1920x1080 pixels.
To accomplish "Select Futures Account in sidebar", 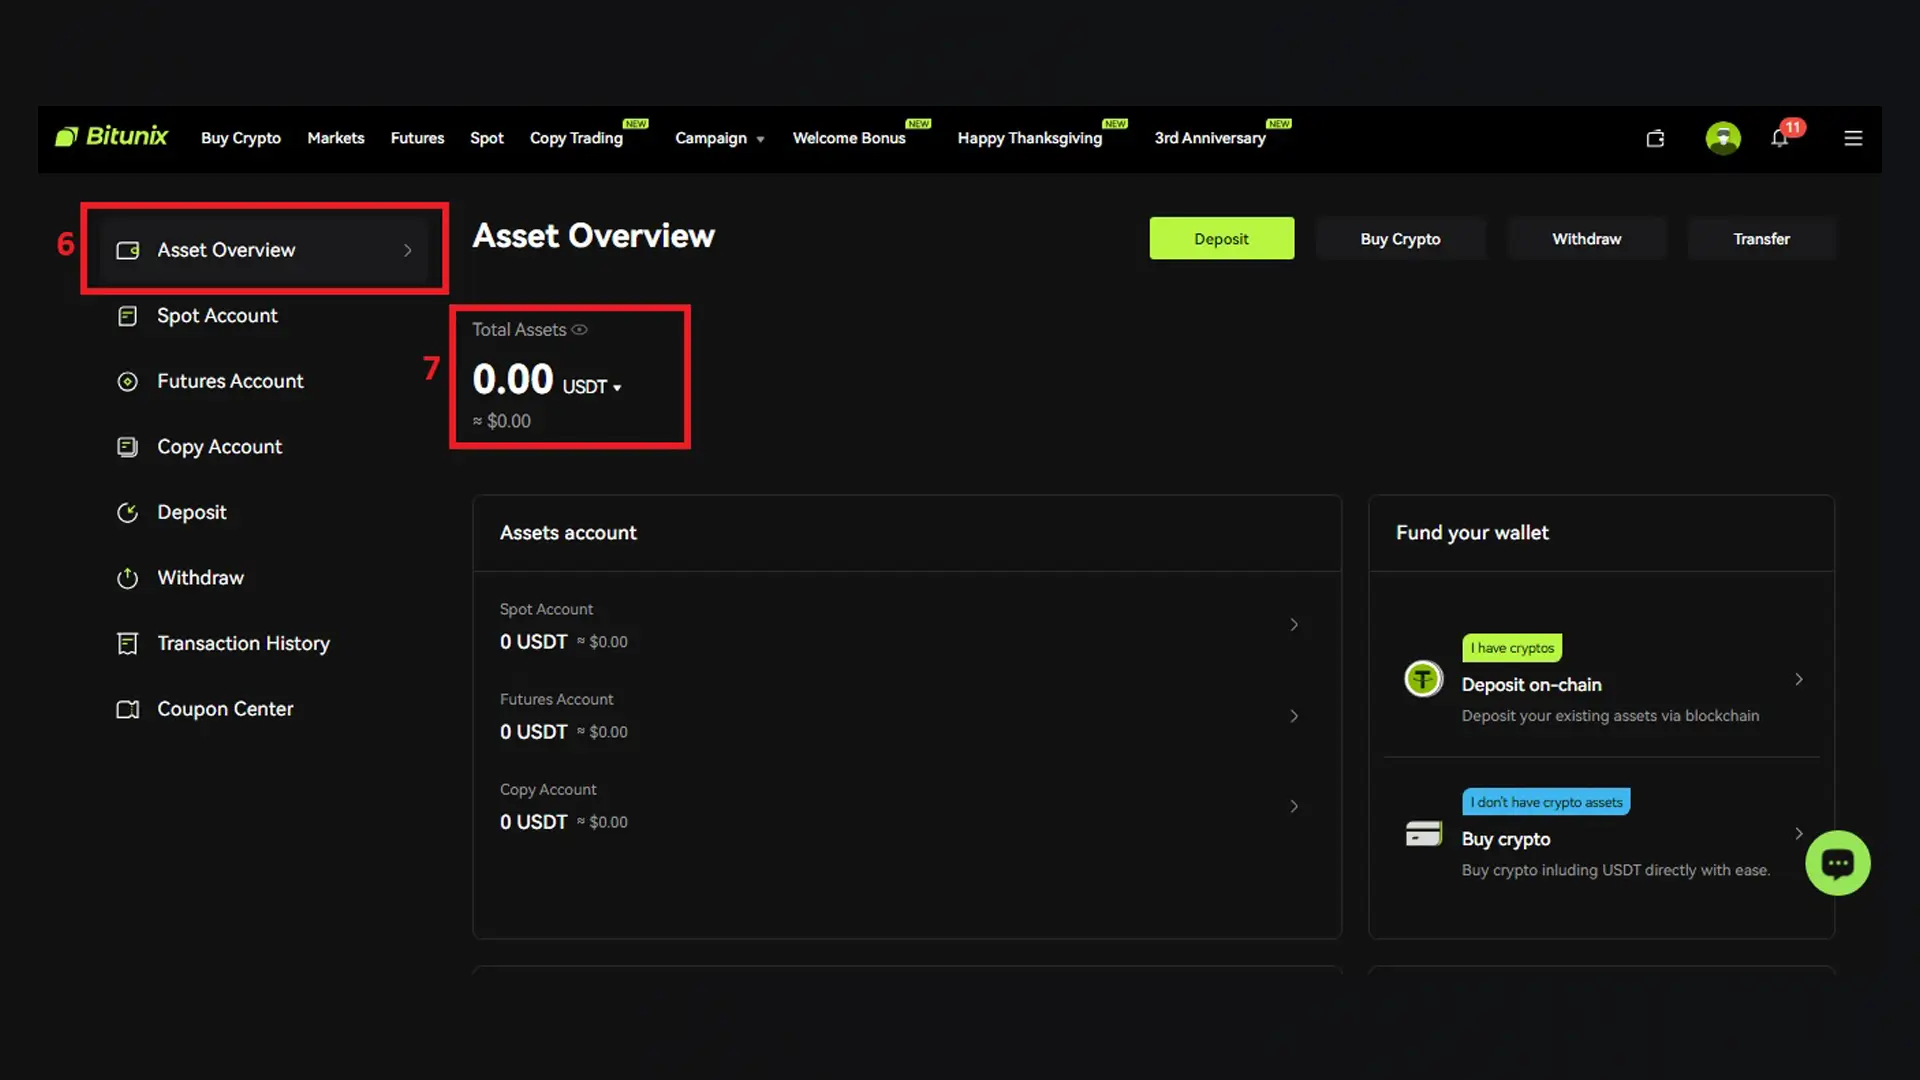I will tap(230, 381).
